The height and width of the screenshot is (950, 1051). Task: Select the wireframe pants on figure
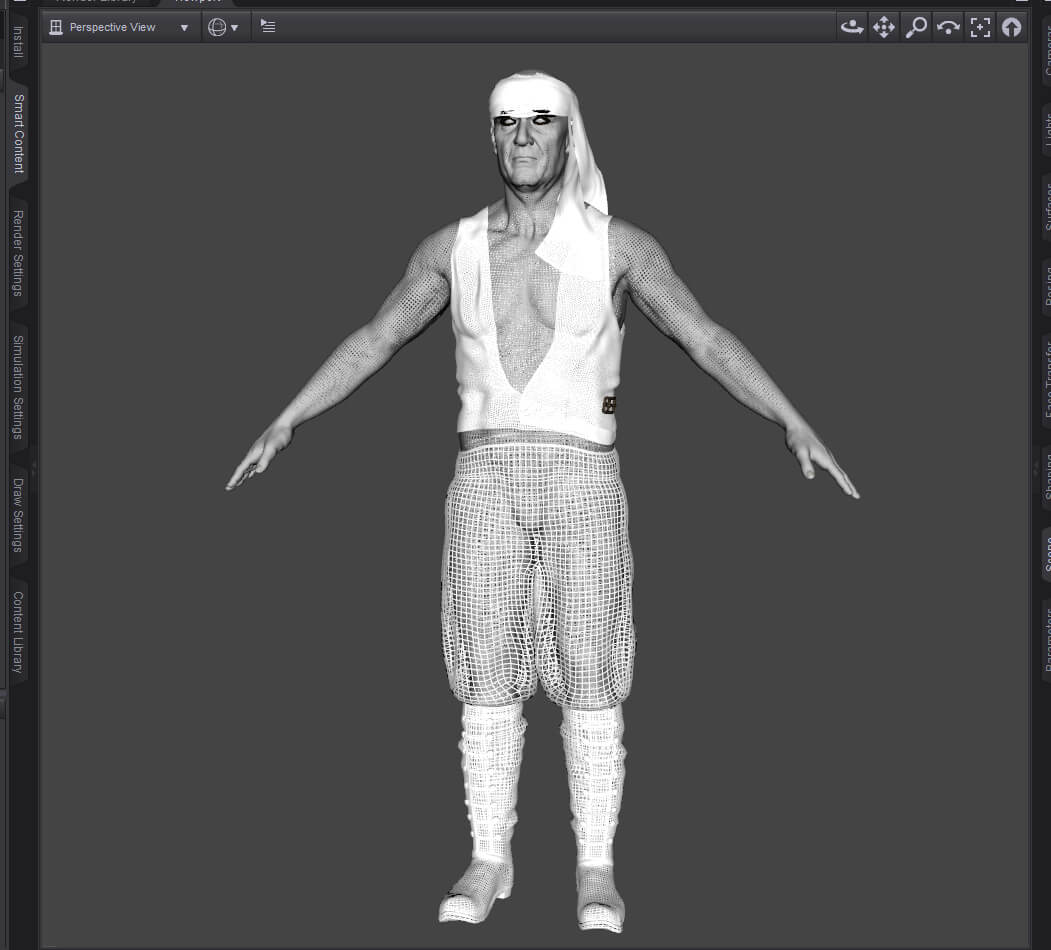tap(538, 577)
